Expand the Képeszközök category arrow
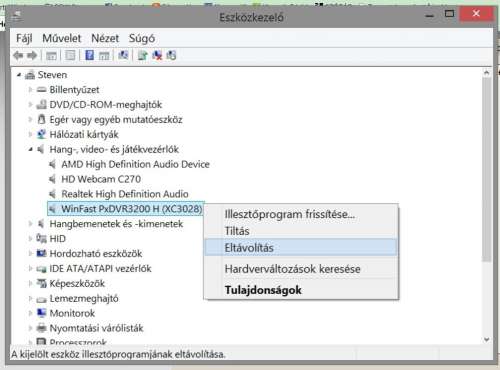The width and height of the screenshot is (500, 370). pyautogui.click(x=30, y=283)
